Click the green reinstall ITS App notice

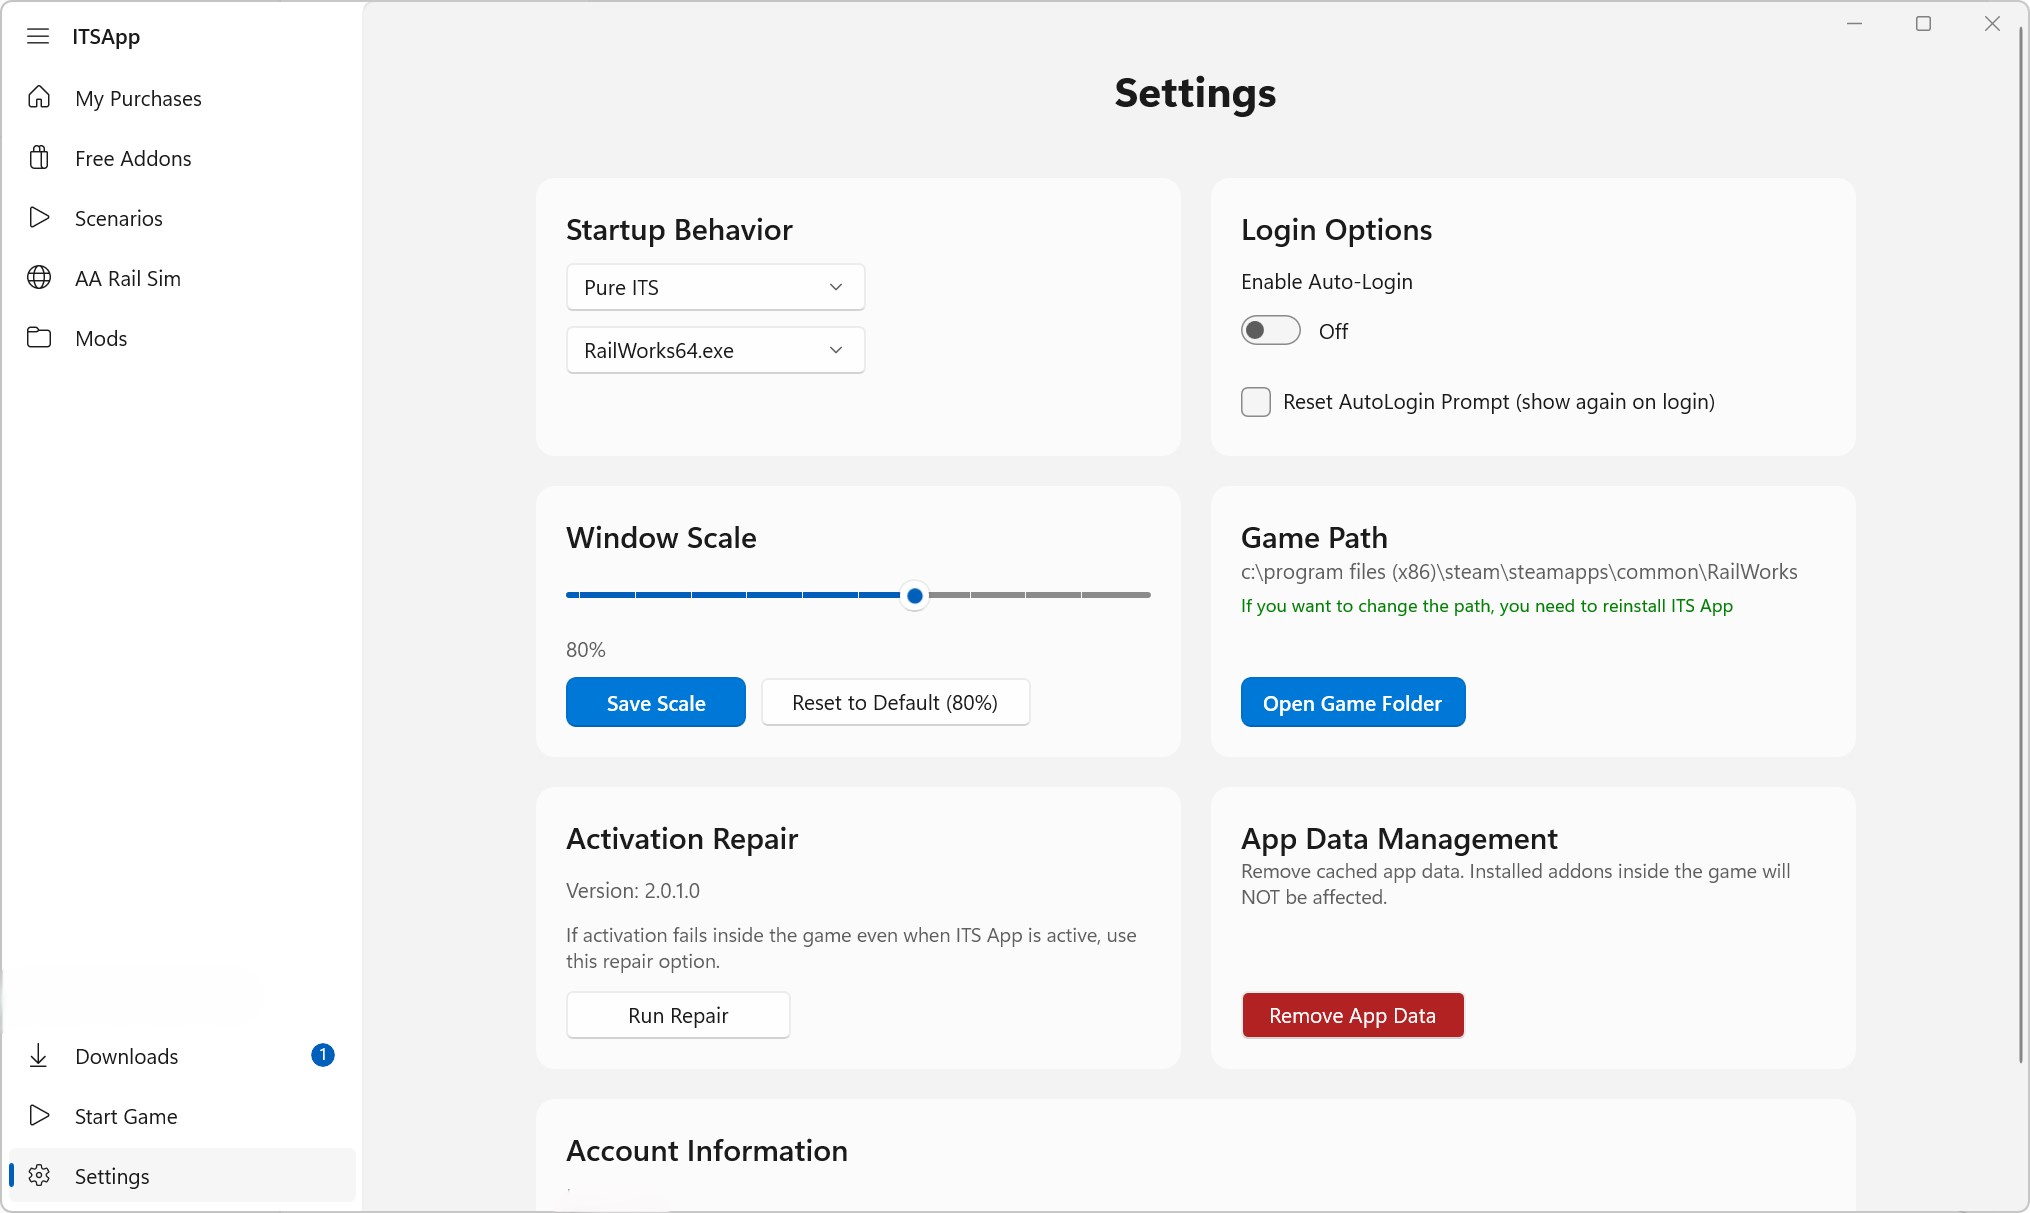(x=1487, y=606)
